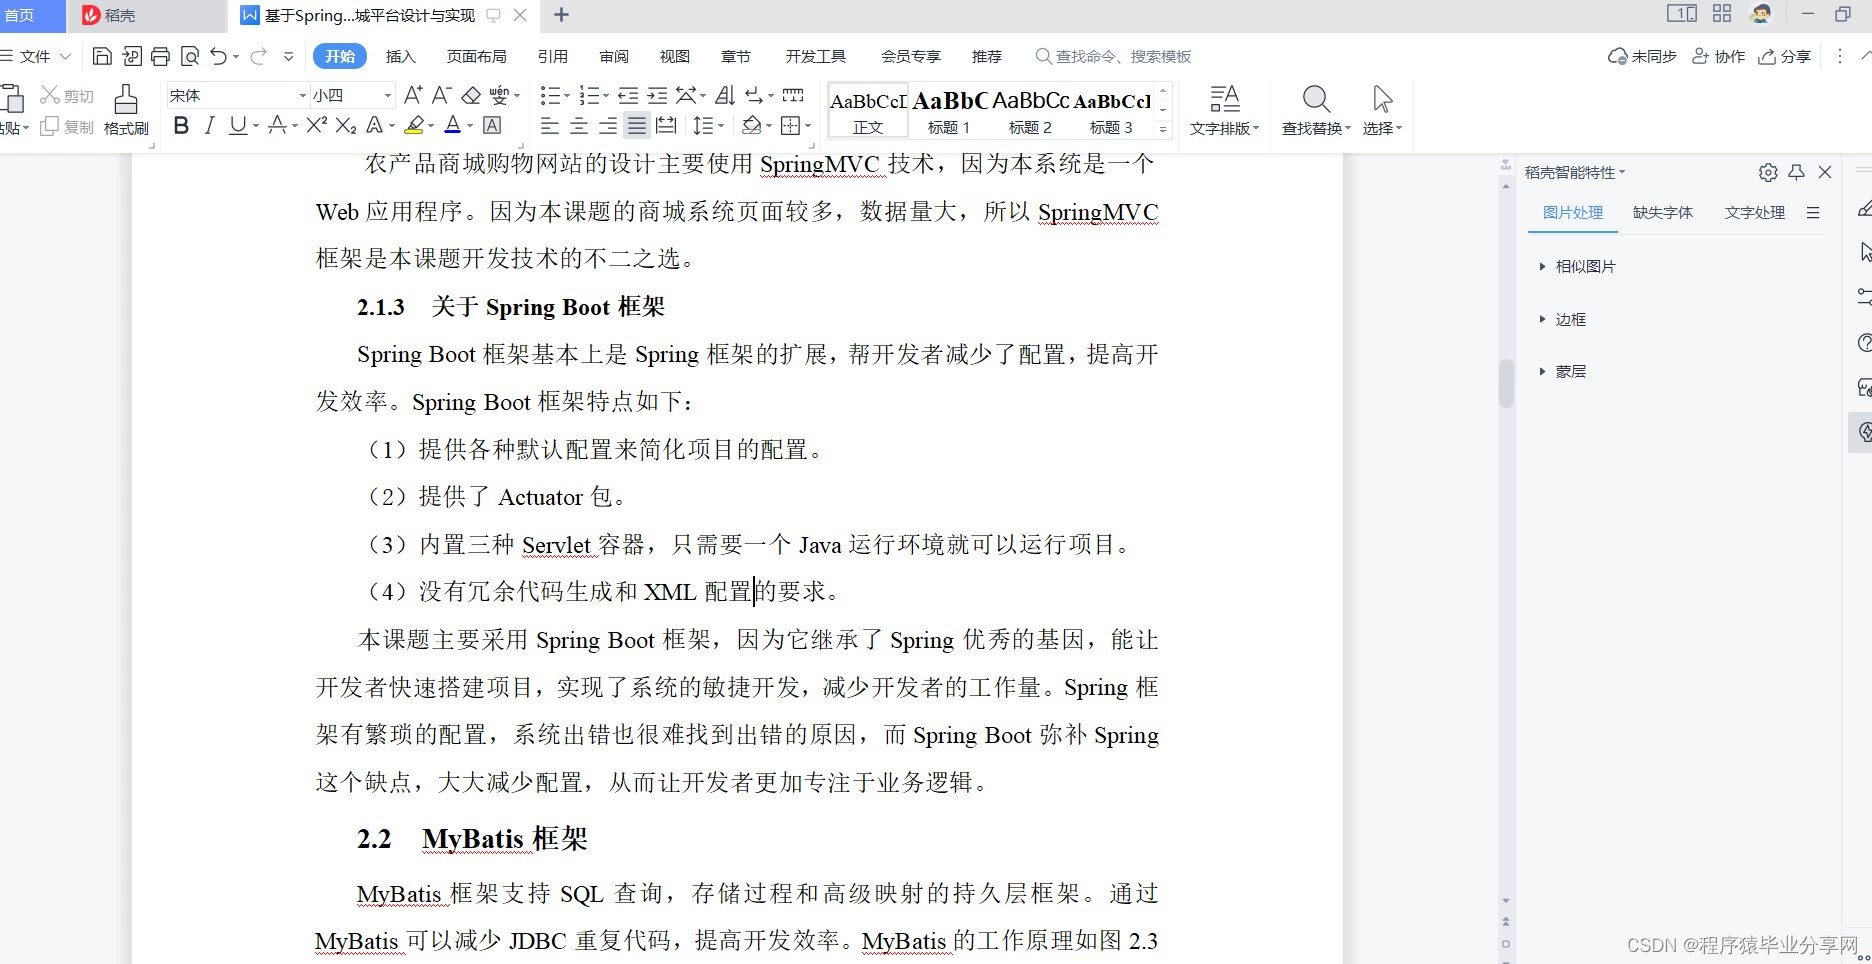Image resolution: width=1872 pixels, height=964 pixels.
Task: Click the 未同步 sync status button
Action: [1642, 56]
